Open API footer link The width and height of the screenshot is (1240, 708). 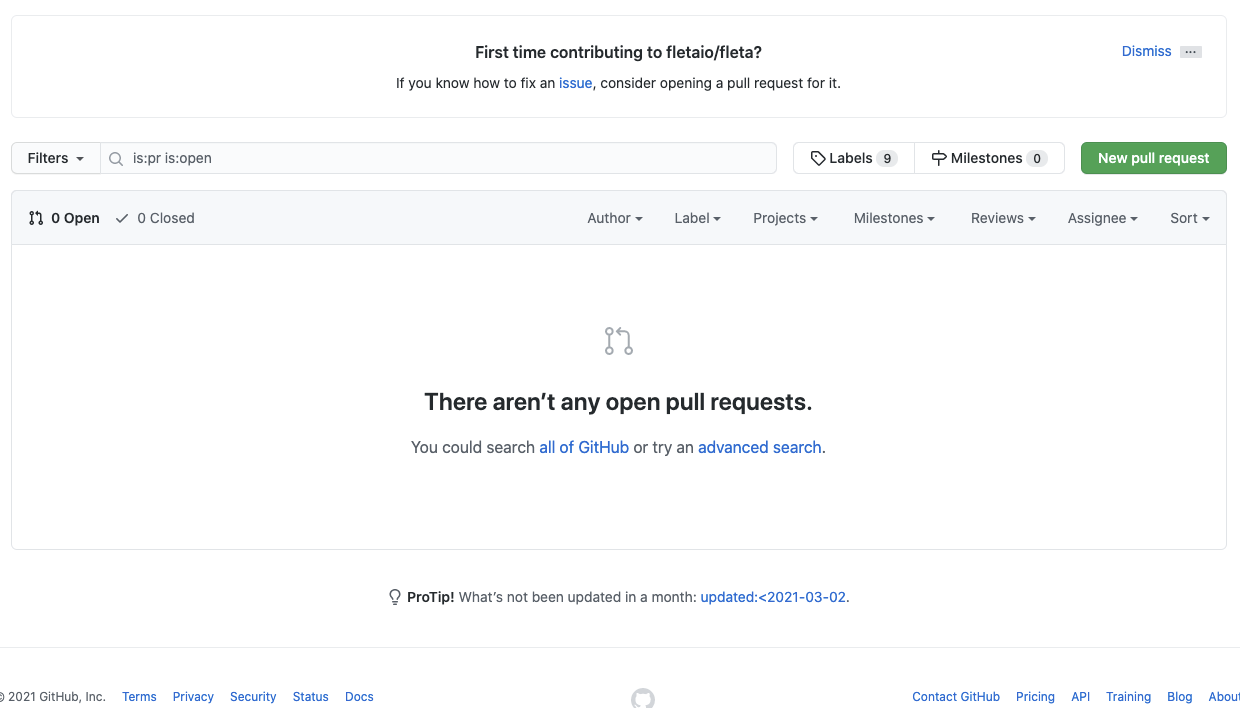pos(1081,697)
